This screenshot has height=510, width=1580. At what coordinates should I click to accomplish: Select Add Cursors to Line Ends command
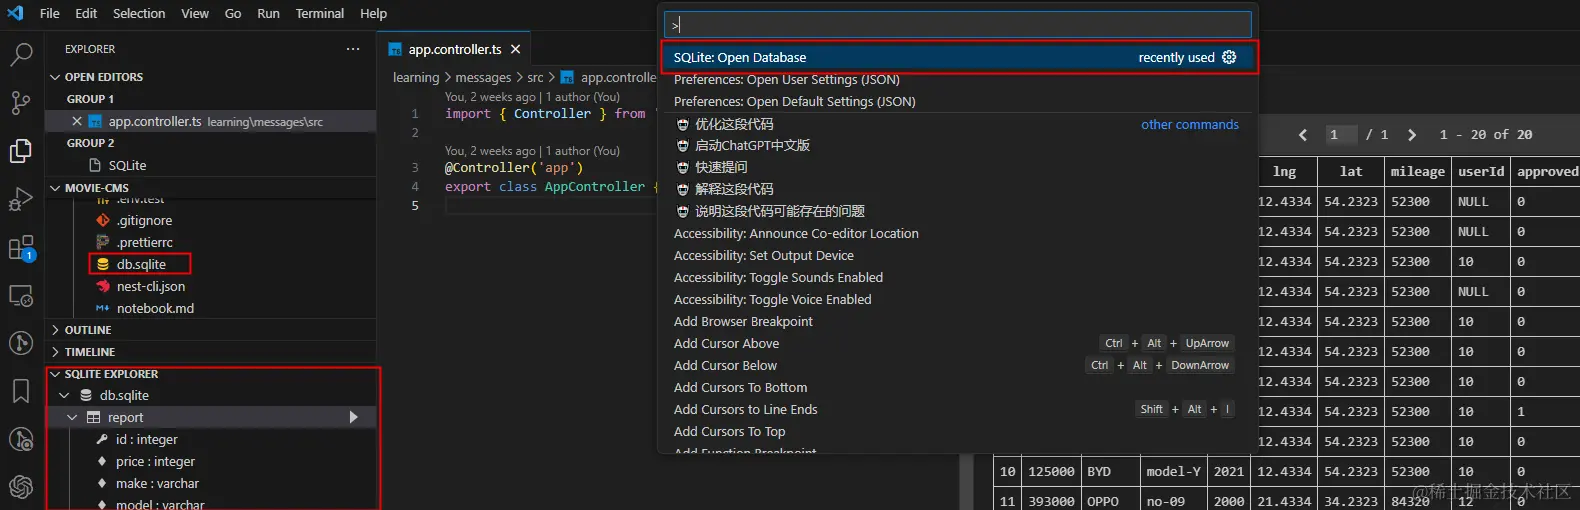[x=958, y=409]
